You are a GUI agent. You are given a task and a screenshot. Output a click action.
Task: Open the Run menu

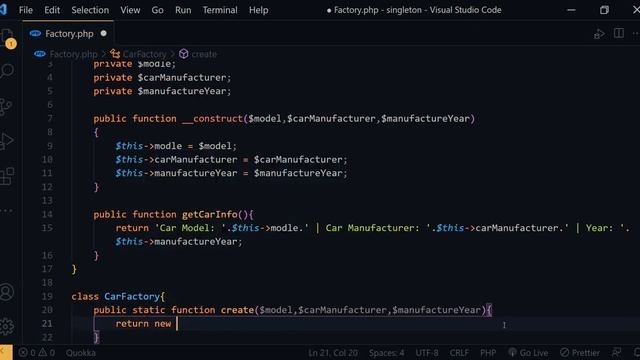(x=183, y=10)
